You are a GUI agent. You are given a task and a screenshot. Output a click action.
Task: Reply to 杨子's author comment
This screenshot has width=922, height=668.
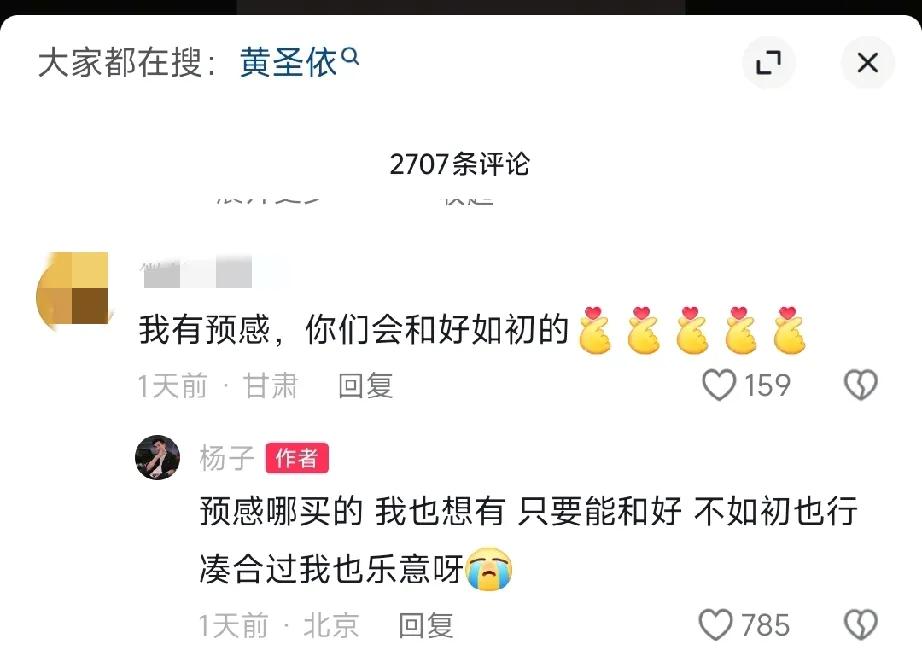[426, 625]
